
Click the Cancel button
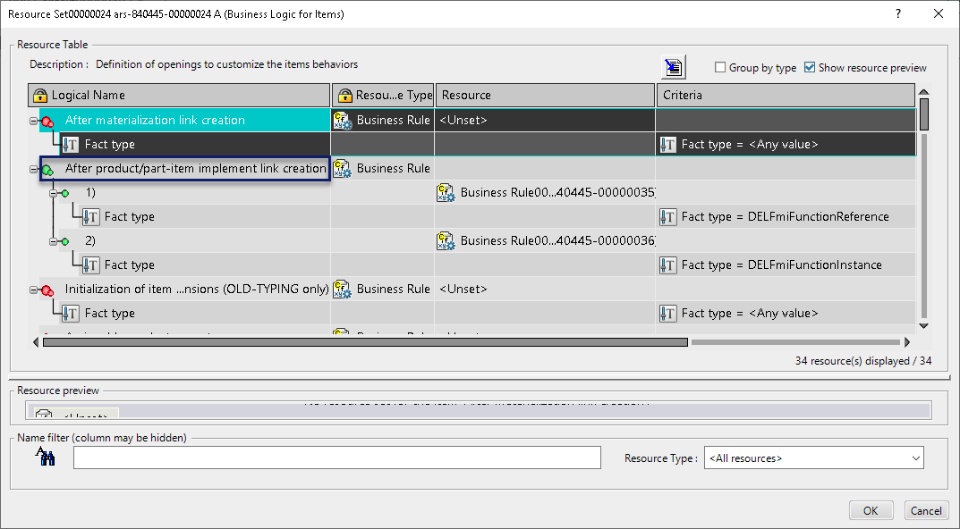926,511
